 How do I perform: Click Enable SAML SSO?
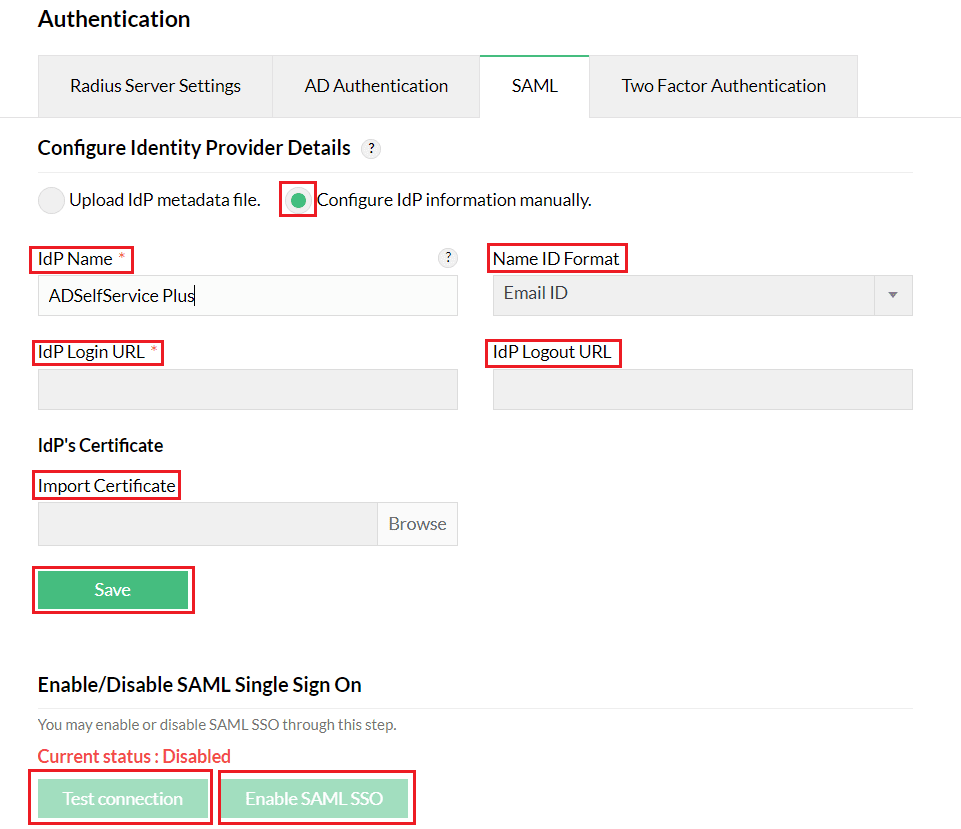(x=316, y=797)
